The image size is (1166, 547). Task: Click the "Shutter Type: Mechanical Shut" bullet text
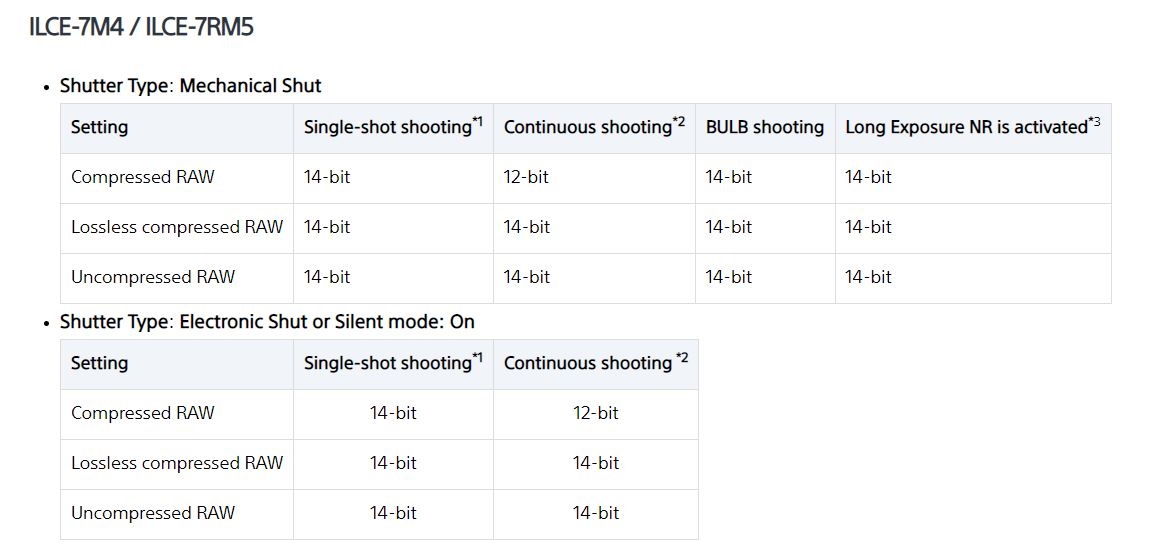190,86
